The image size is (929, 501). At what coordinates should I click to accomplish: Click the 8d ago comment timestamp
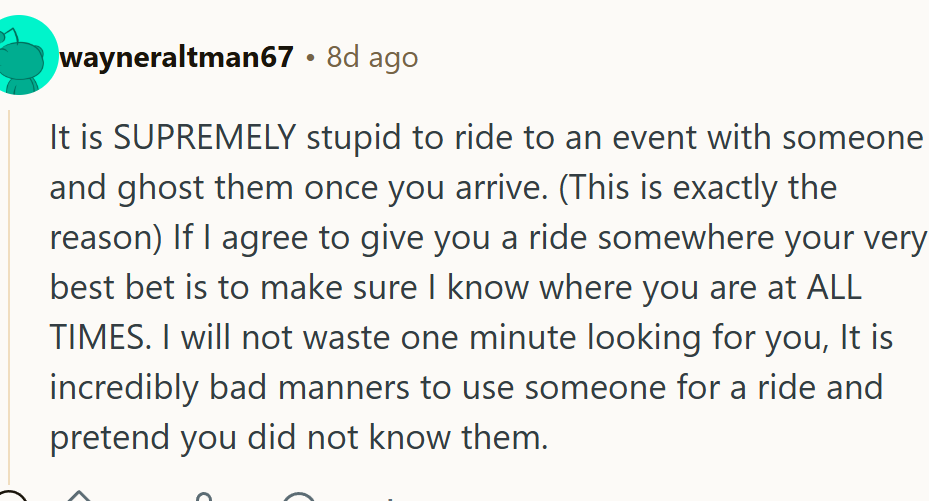coord(372,58)
